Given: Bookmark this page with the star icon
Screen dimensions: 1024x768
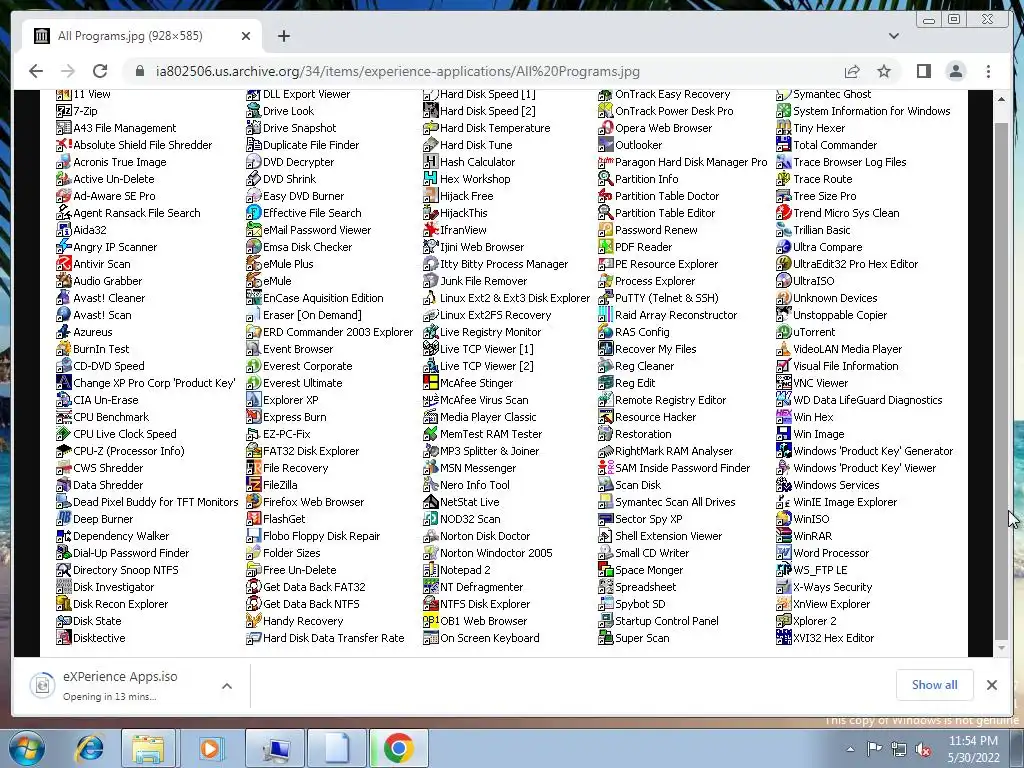Looking at the screenshot, I should point(884,71).
